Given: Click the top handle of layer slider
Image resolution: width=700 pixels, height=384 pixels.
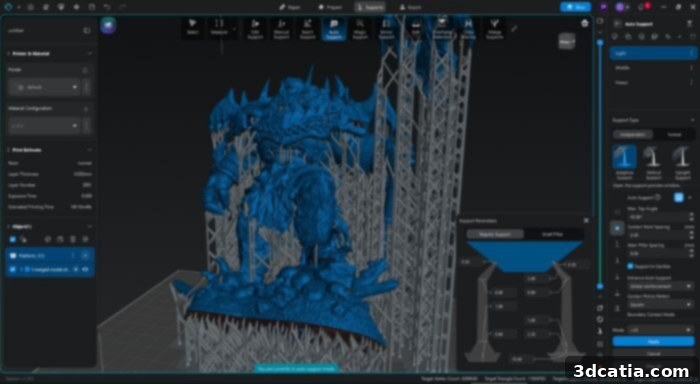Looking at the screenshot, I should [600, 42].
